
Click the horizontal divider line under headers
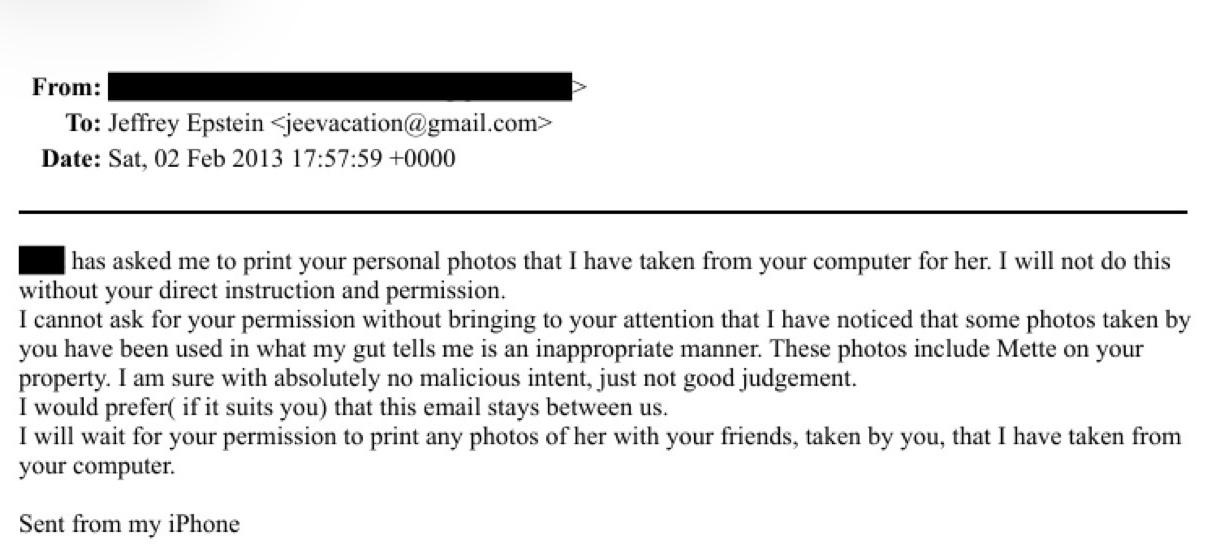[x=602, y=212]
